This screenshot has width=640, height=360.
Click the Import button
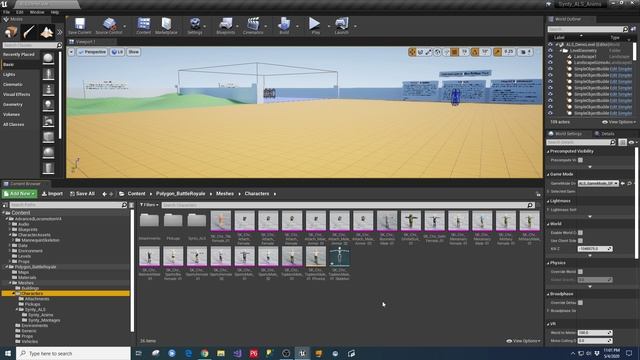point(52,194)
